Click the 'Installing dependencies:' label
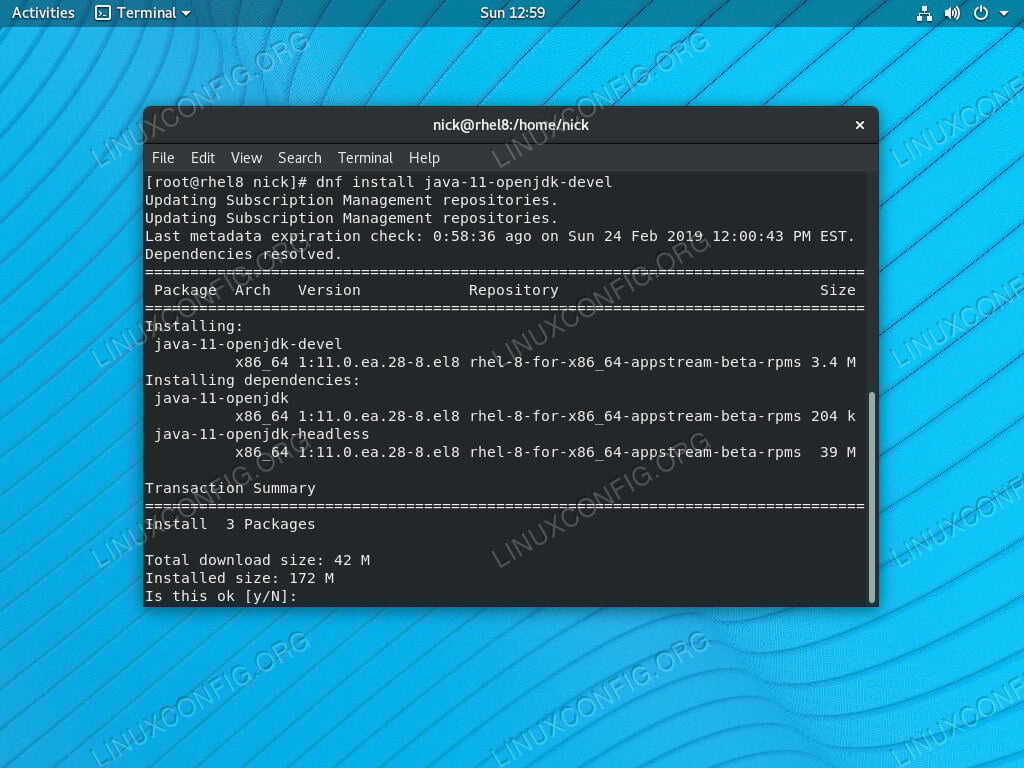This screenshot has height=768, width=1024. [x=252, y=380]
